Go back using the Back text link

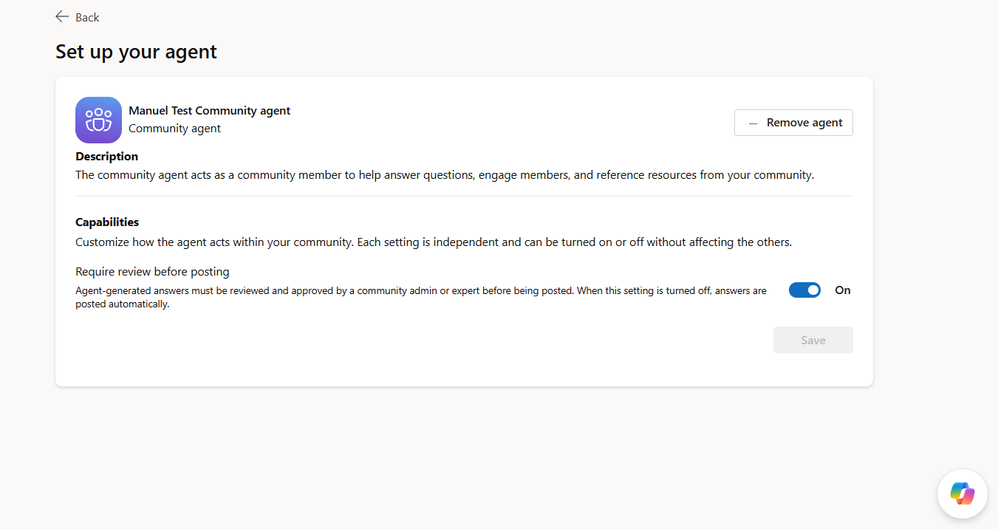click(x=88, y=17)
